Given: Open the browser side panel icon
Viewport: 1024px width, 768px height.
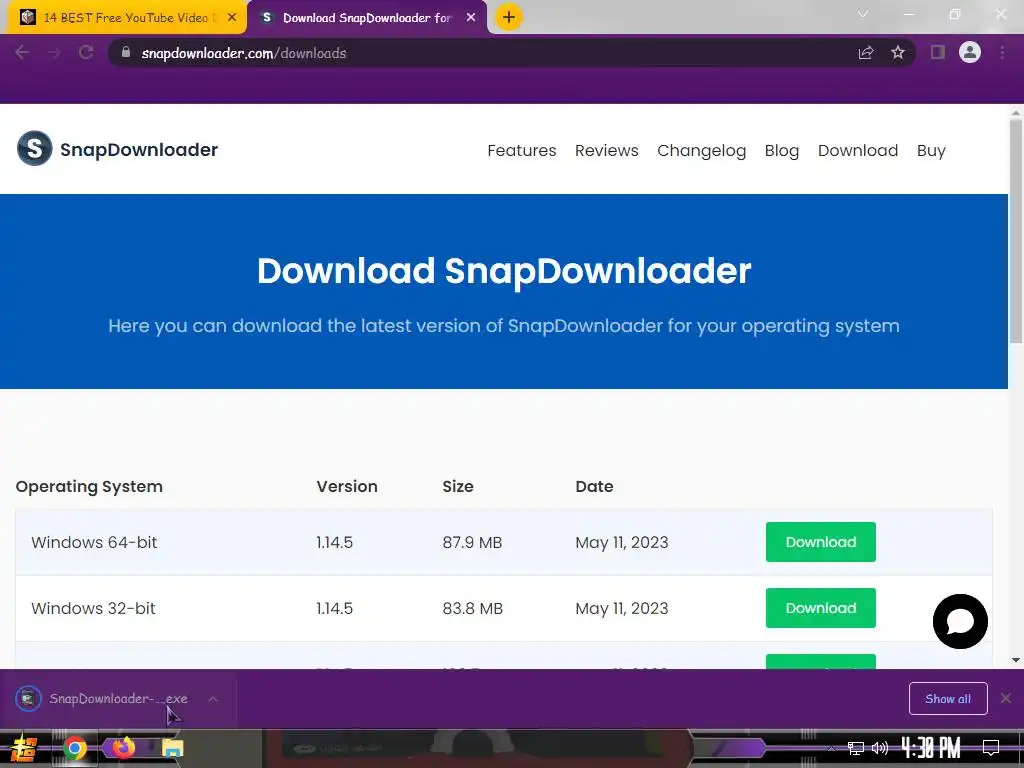Looking at the screenshot, I should coord(938,52).
